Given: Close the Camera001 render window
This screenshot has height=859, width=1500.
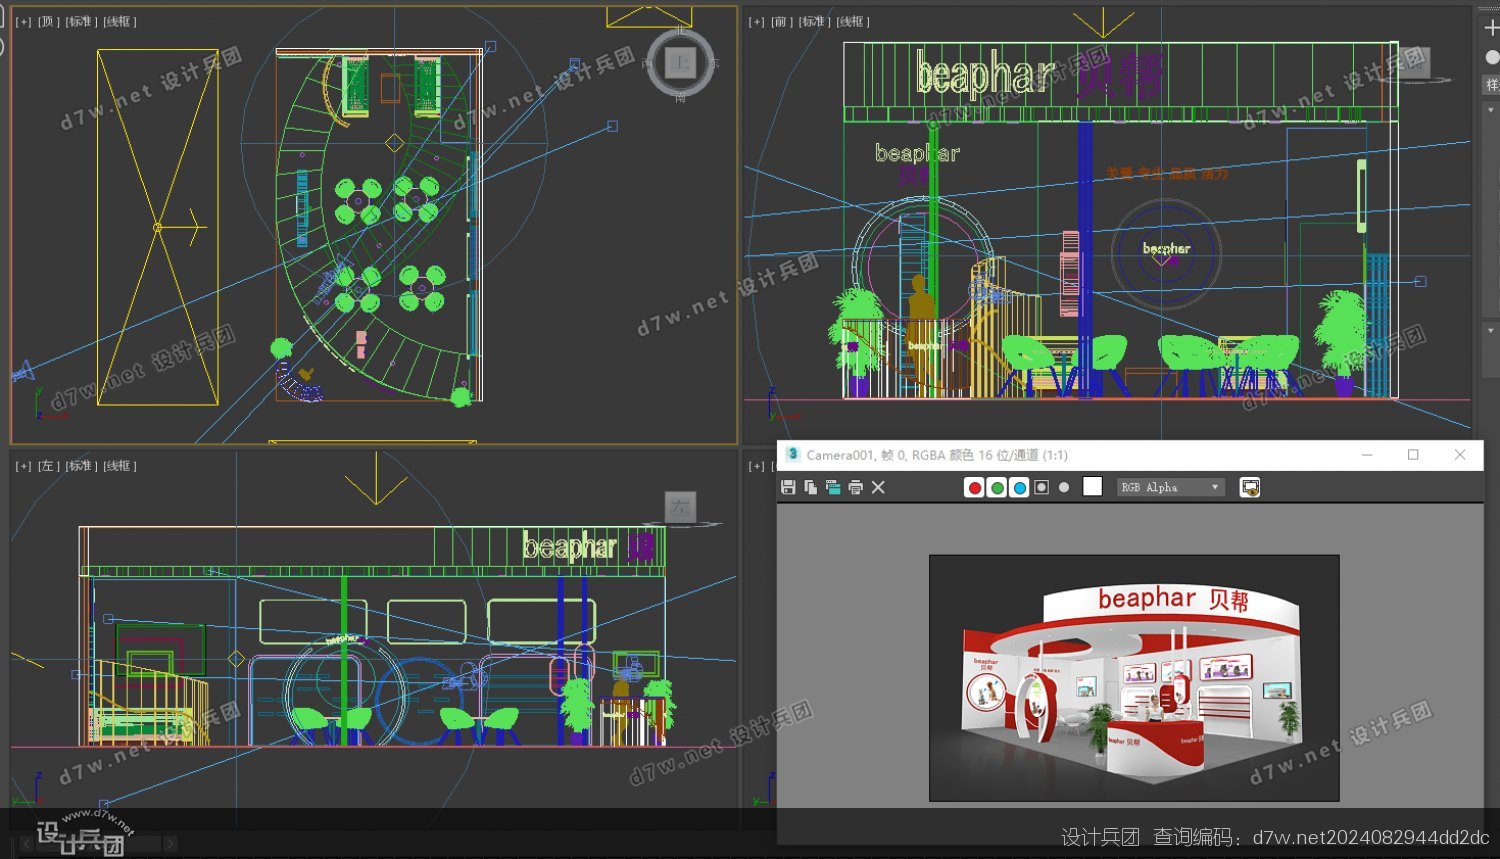Looking at the screenshot, I should click(1460, 454).
